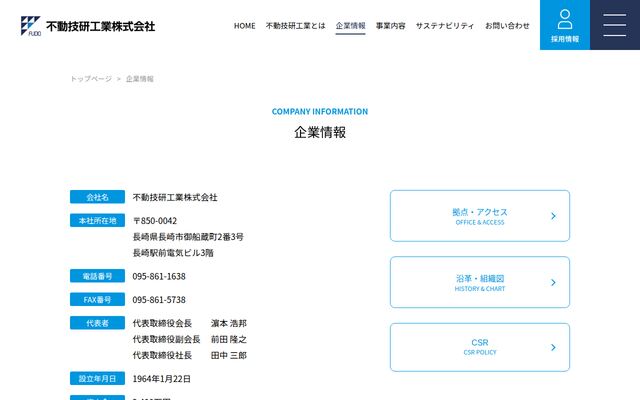Viewport: 640px width, 400px height.
Task: Click the FAX番号 label
Action: pyautogui.click(x=97, y=300)
